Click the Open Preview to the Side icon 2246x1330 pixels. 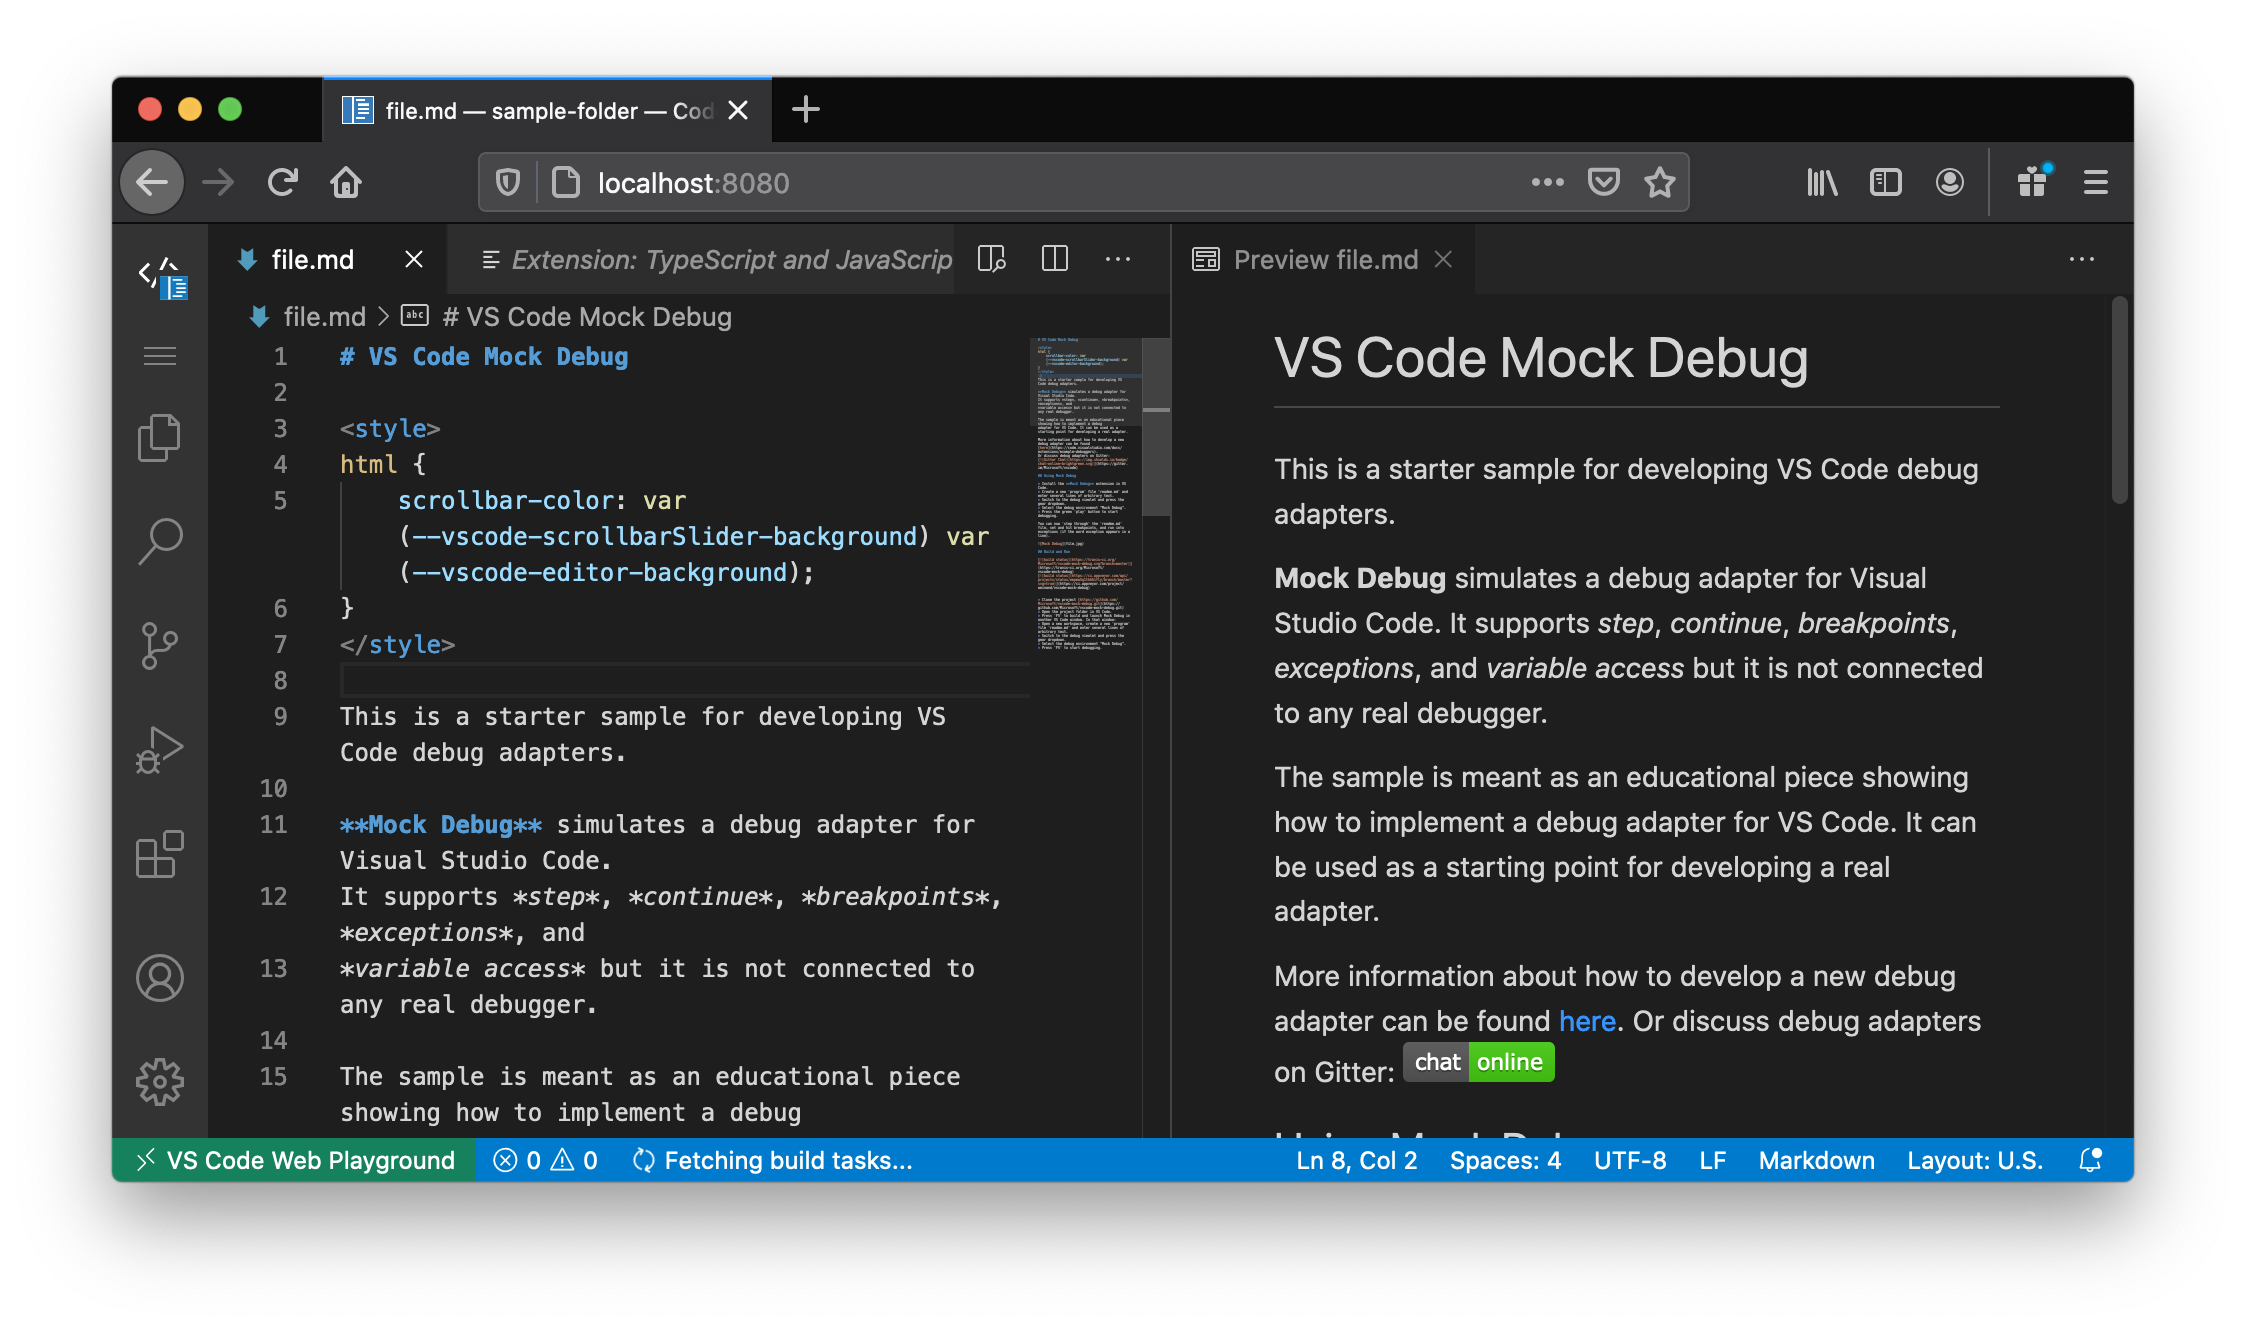coord(991,259)
